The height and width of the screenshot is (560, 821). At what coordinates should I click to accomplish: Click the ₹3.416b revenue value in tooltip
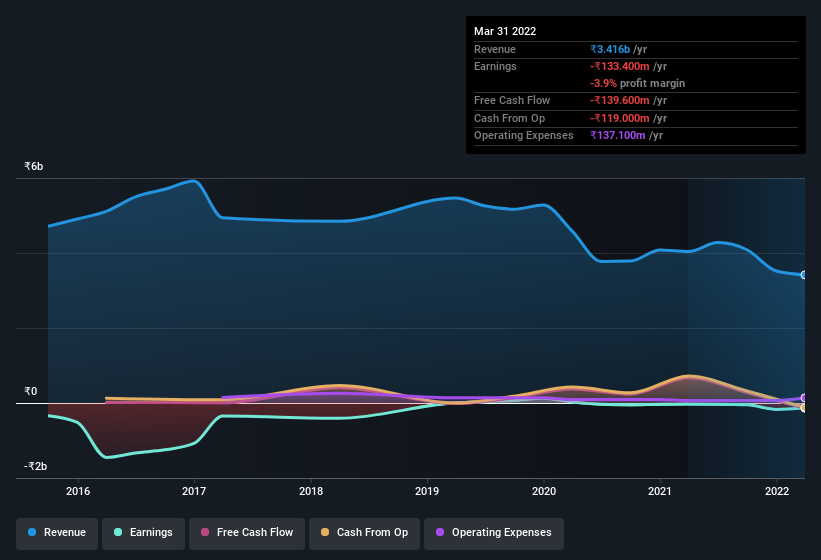[x=610, y=49]
